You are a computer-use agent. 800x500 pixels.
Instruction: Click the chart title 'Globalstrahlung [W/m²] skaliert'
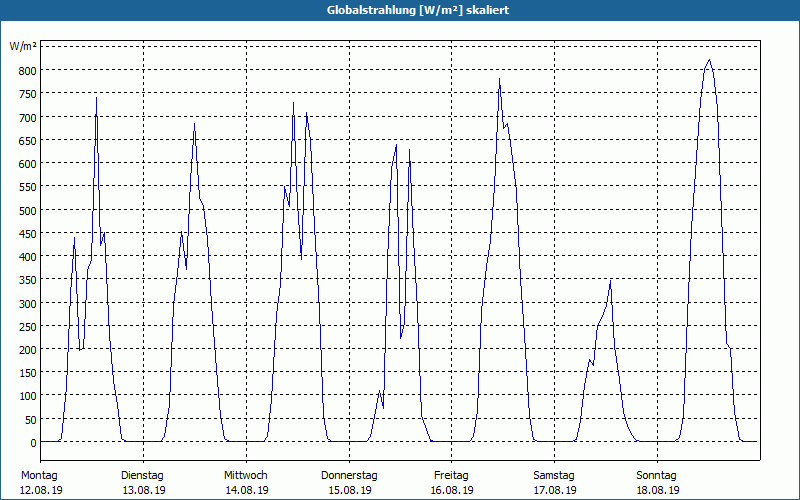pos(418,10)
